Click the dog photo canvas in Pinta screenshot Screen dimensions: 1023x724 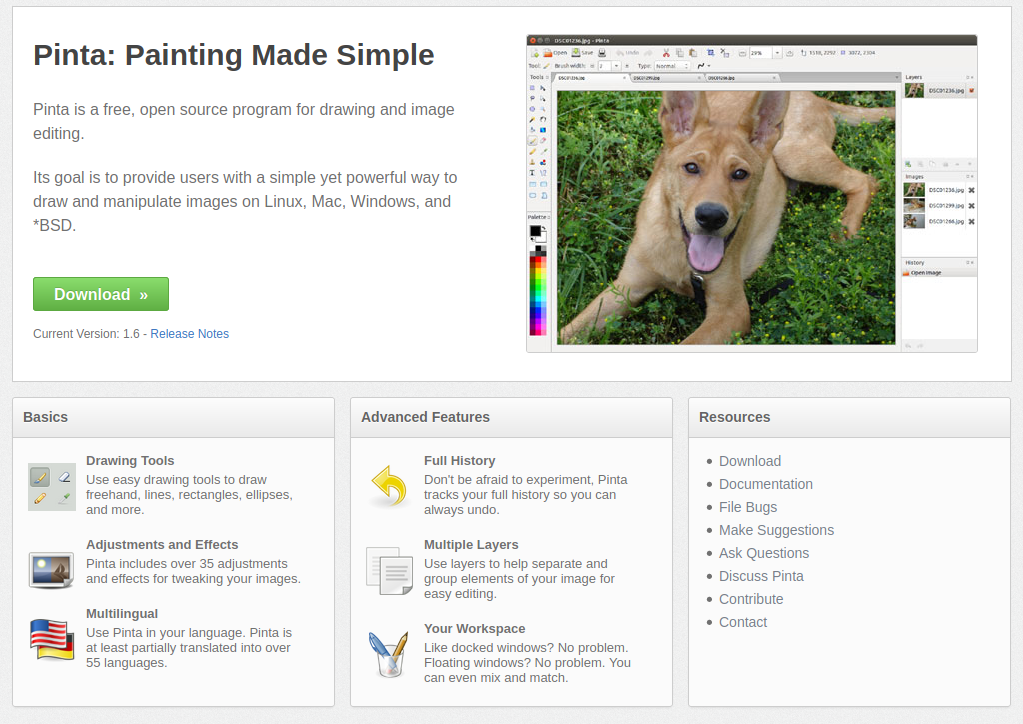(x=726, y=217)
